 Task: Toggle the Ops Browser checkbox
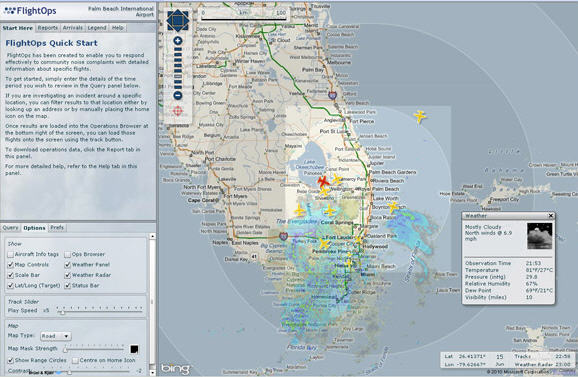(67, 254)
